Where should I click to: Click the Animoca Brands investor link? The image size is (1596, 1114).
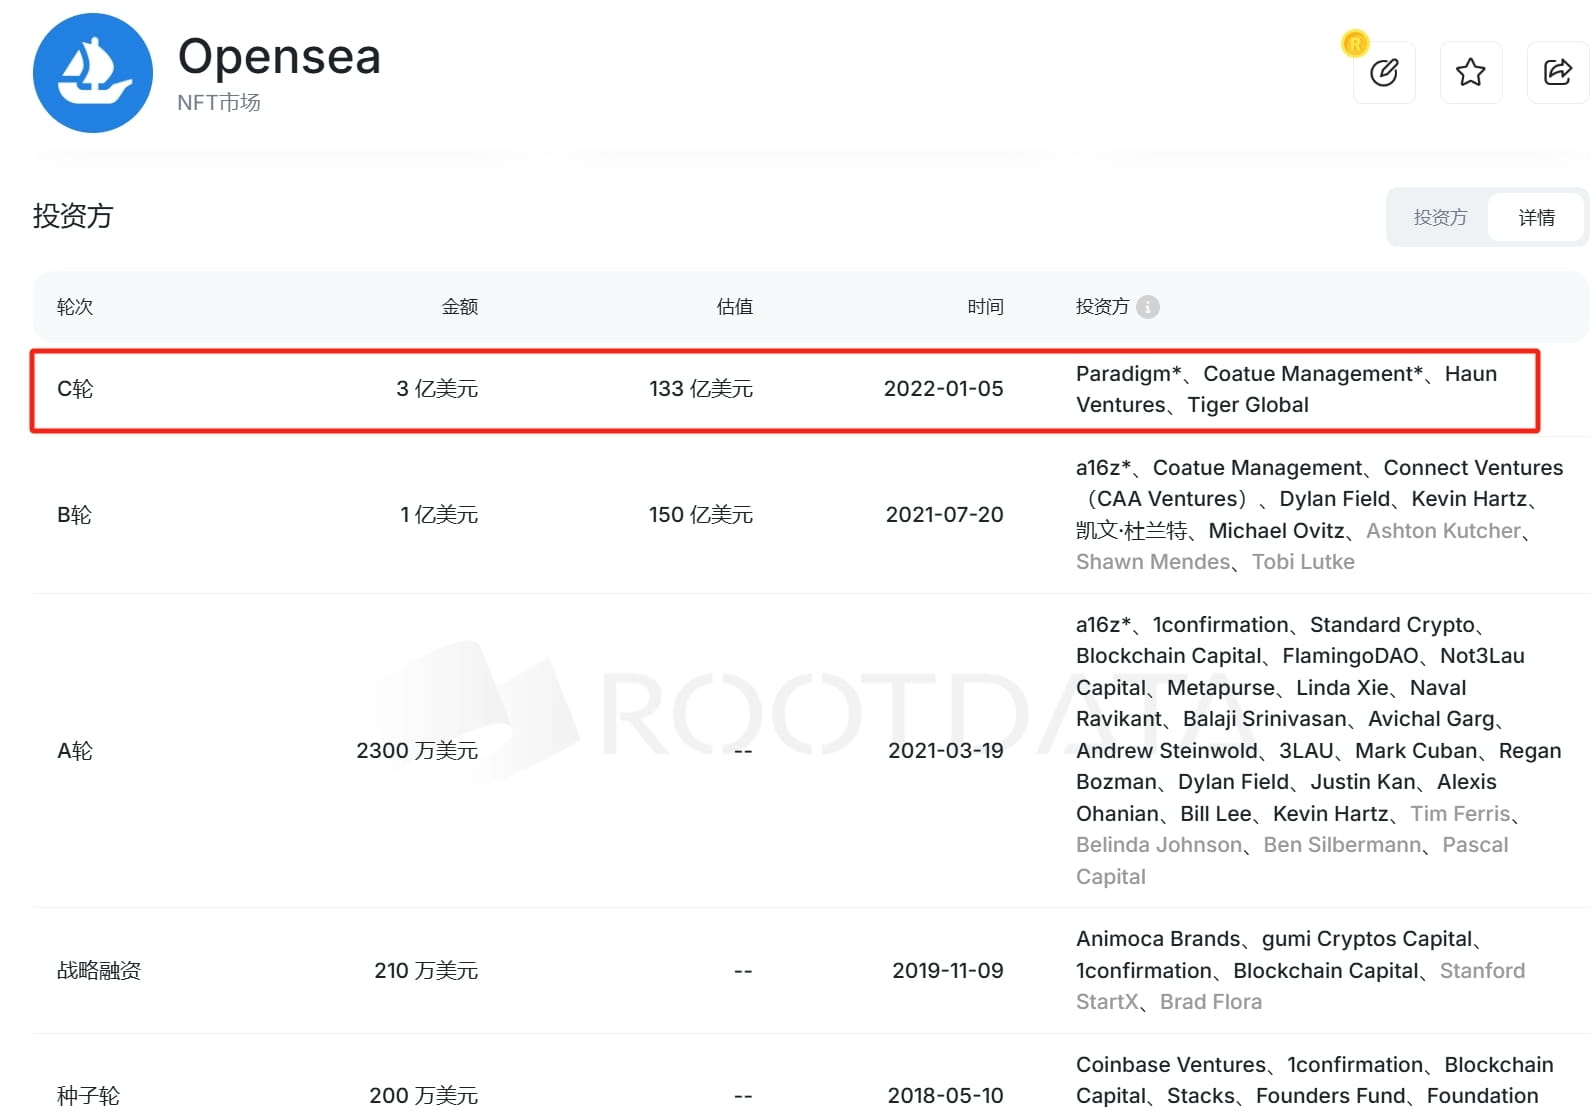pyautogui.click(x=1158, y=939)
